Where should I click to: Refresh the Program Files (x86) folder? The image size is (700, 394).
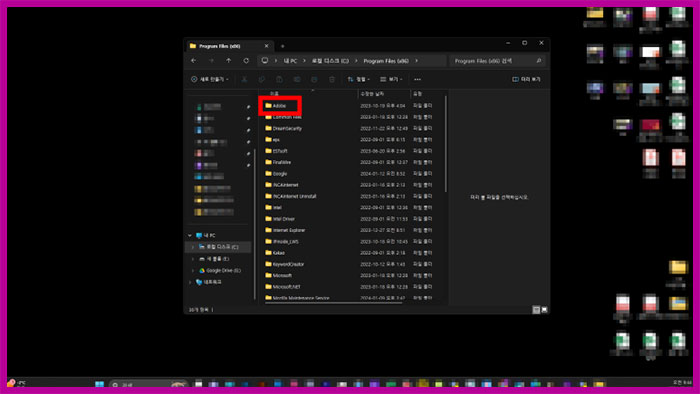click(246, 61)
